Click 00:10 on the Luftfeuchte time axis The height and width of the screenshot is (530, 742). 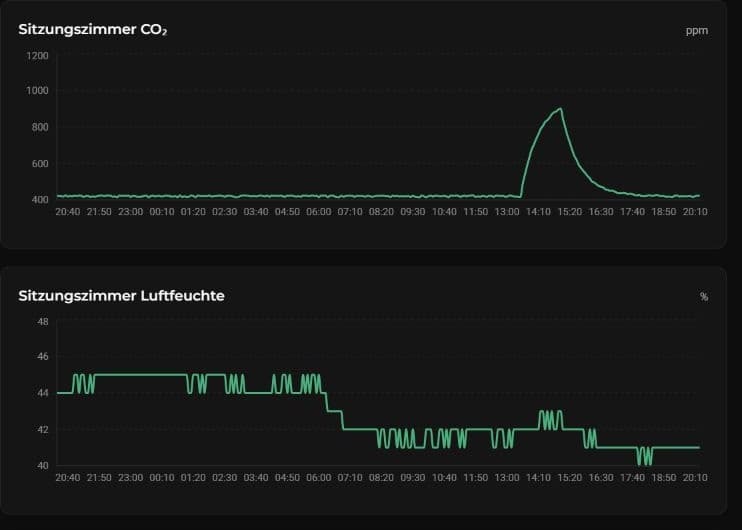point(162,478)
